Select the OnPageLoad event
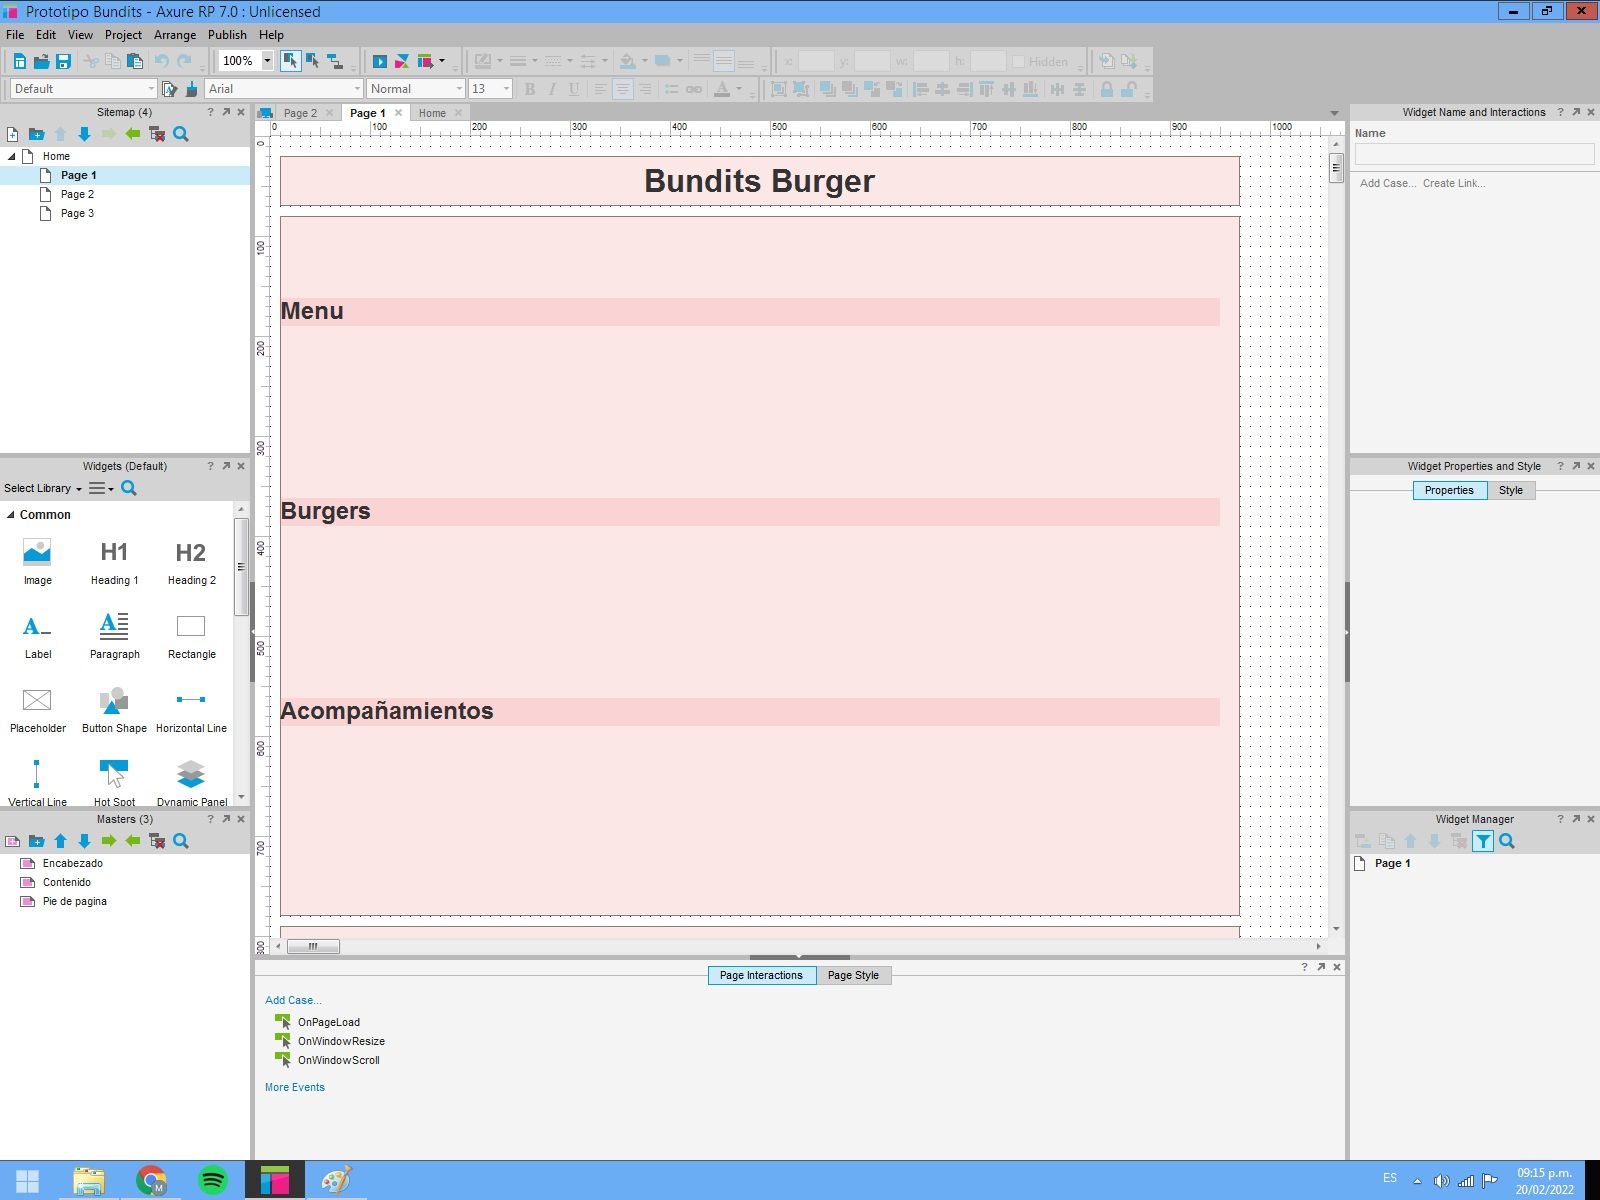This screenshot has width=1600, height=1200. point(329,1022)
